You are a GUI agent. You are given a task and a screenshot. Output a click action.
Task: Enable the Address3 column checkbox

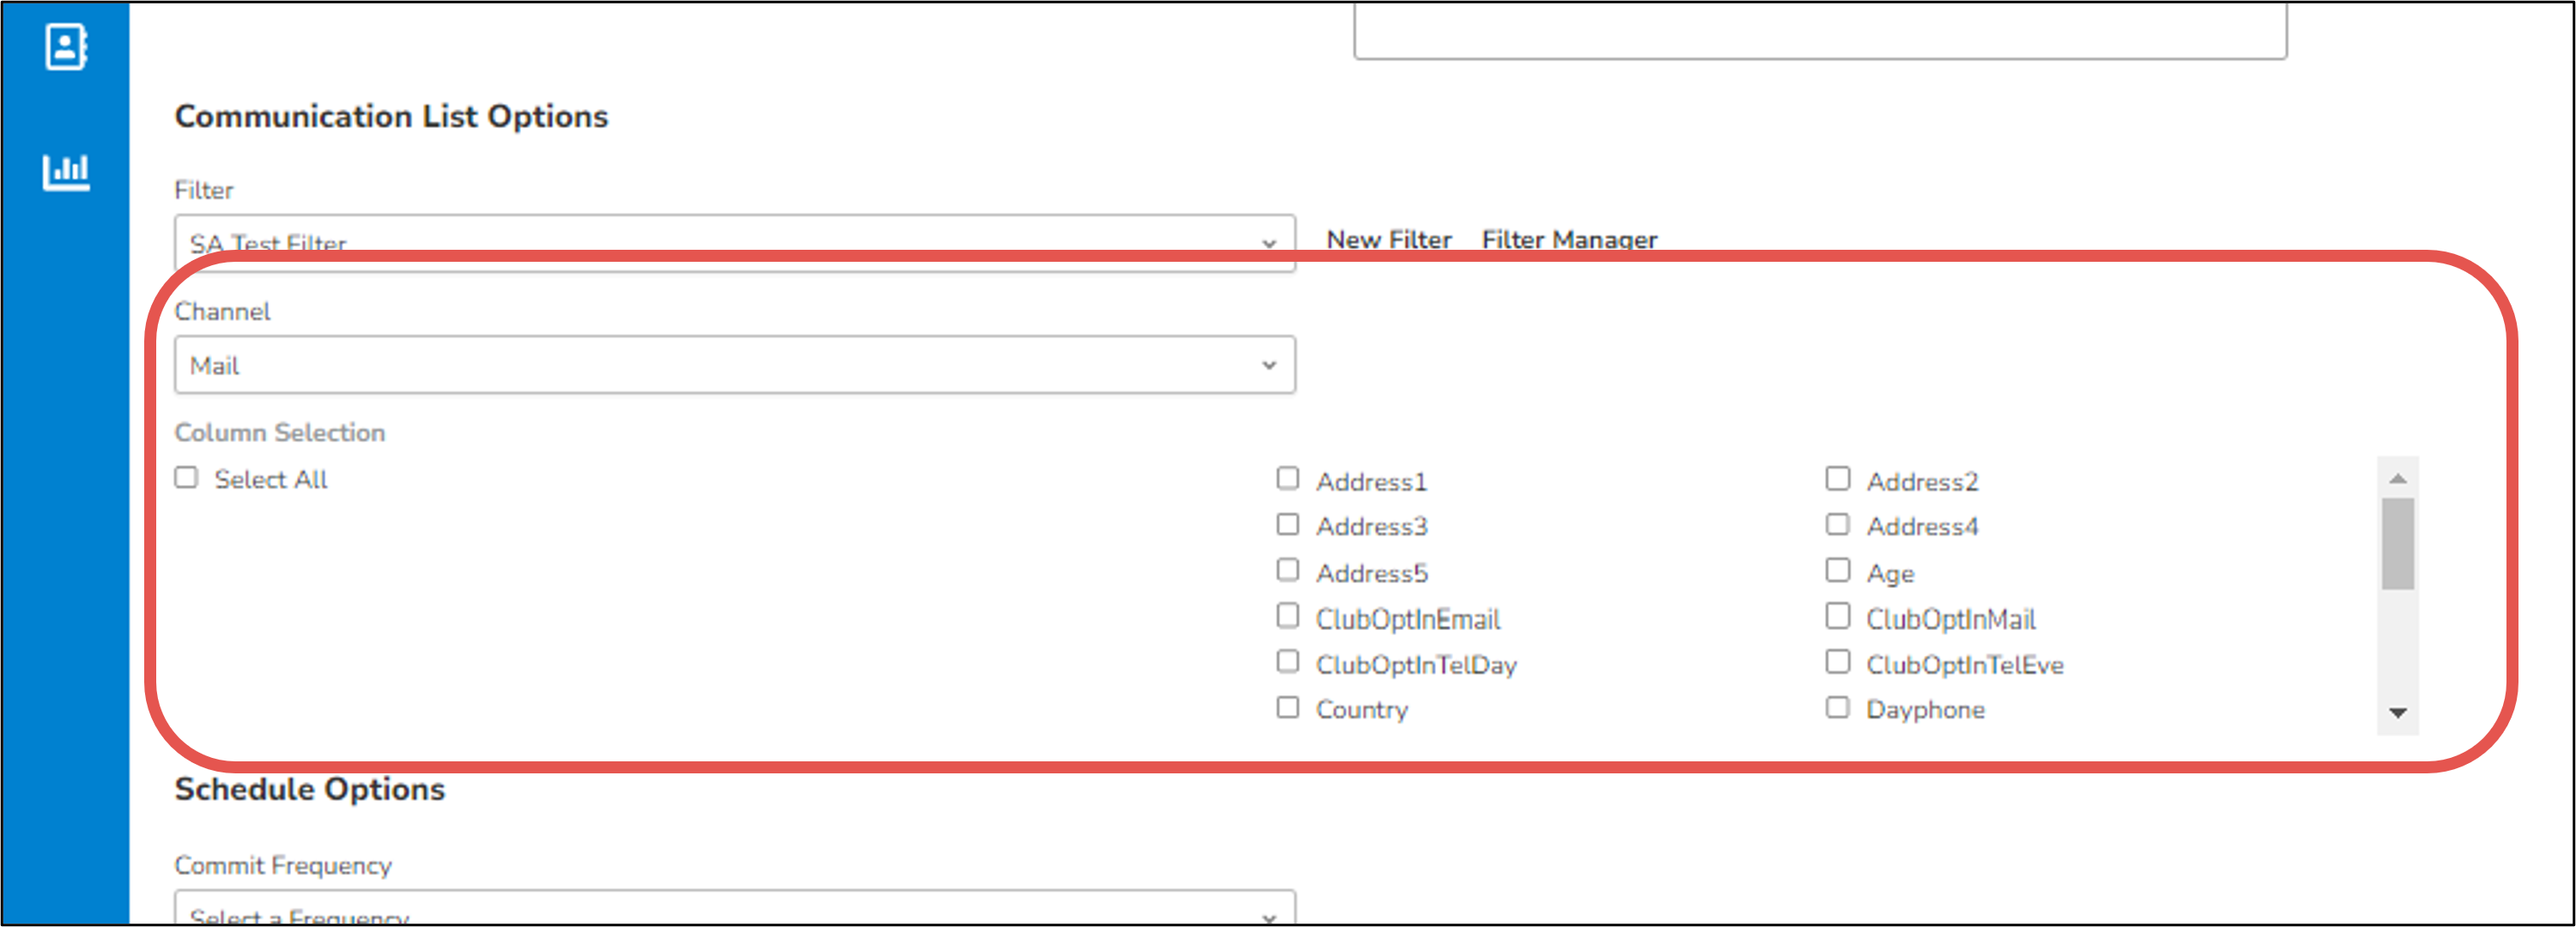point(1288,524)
